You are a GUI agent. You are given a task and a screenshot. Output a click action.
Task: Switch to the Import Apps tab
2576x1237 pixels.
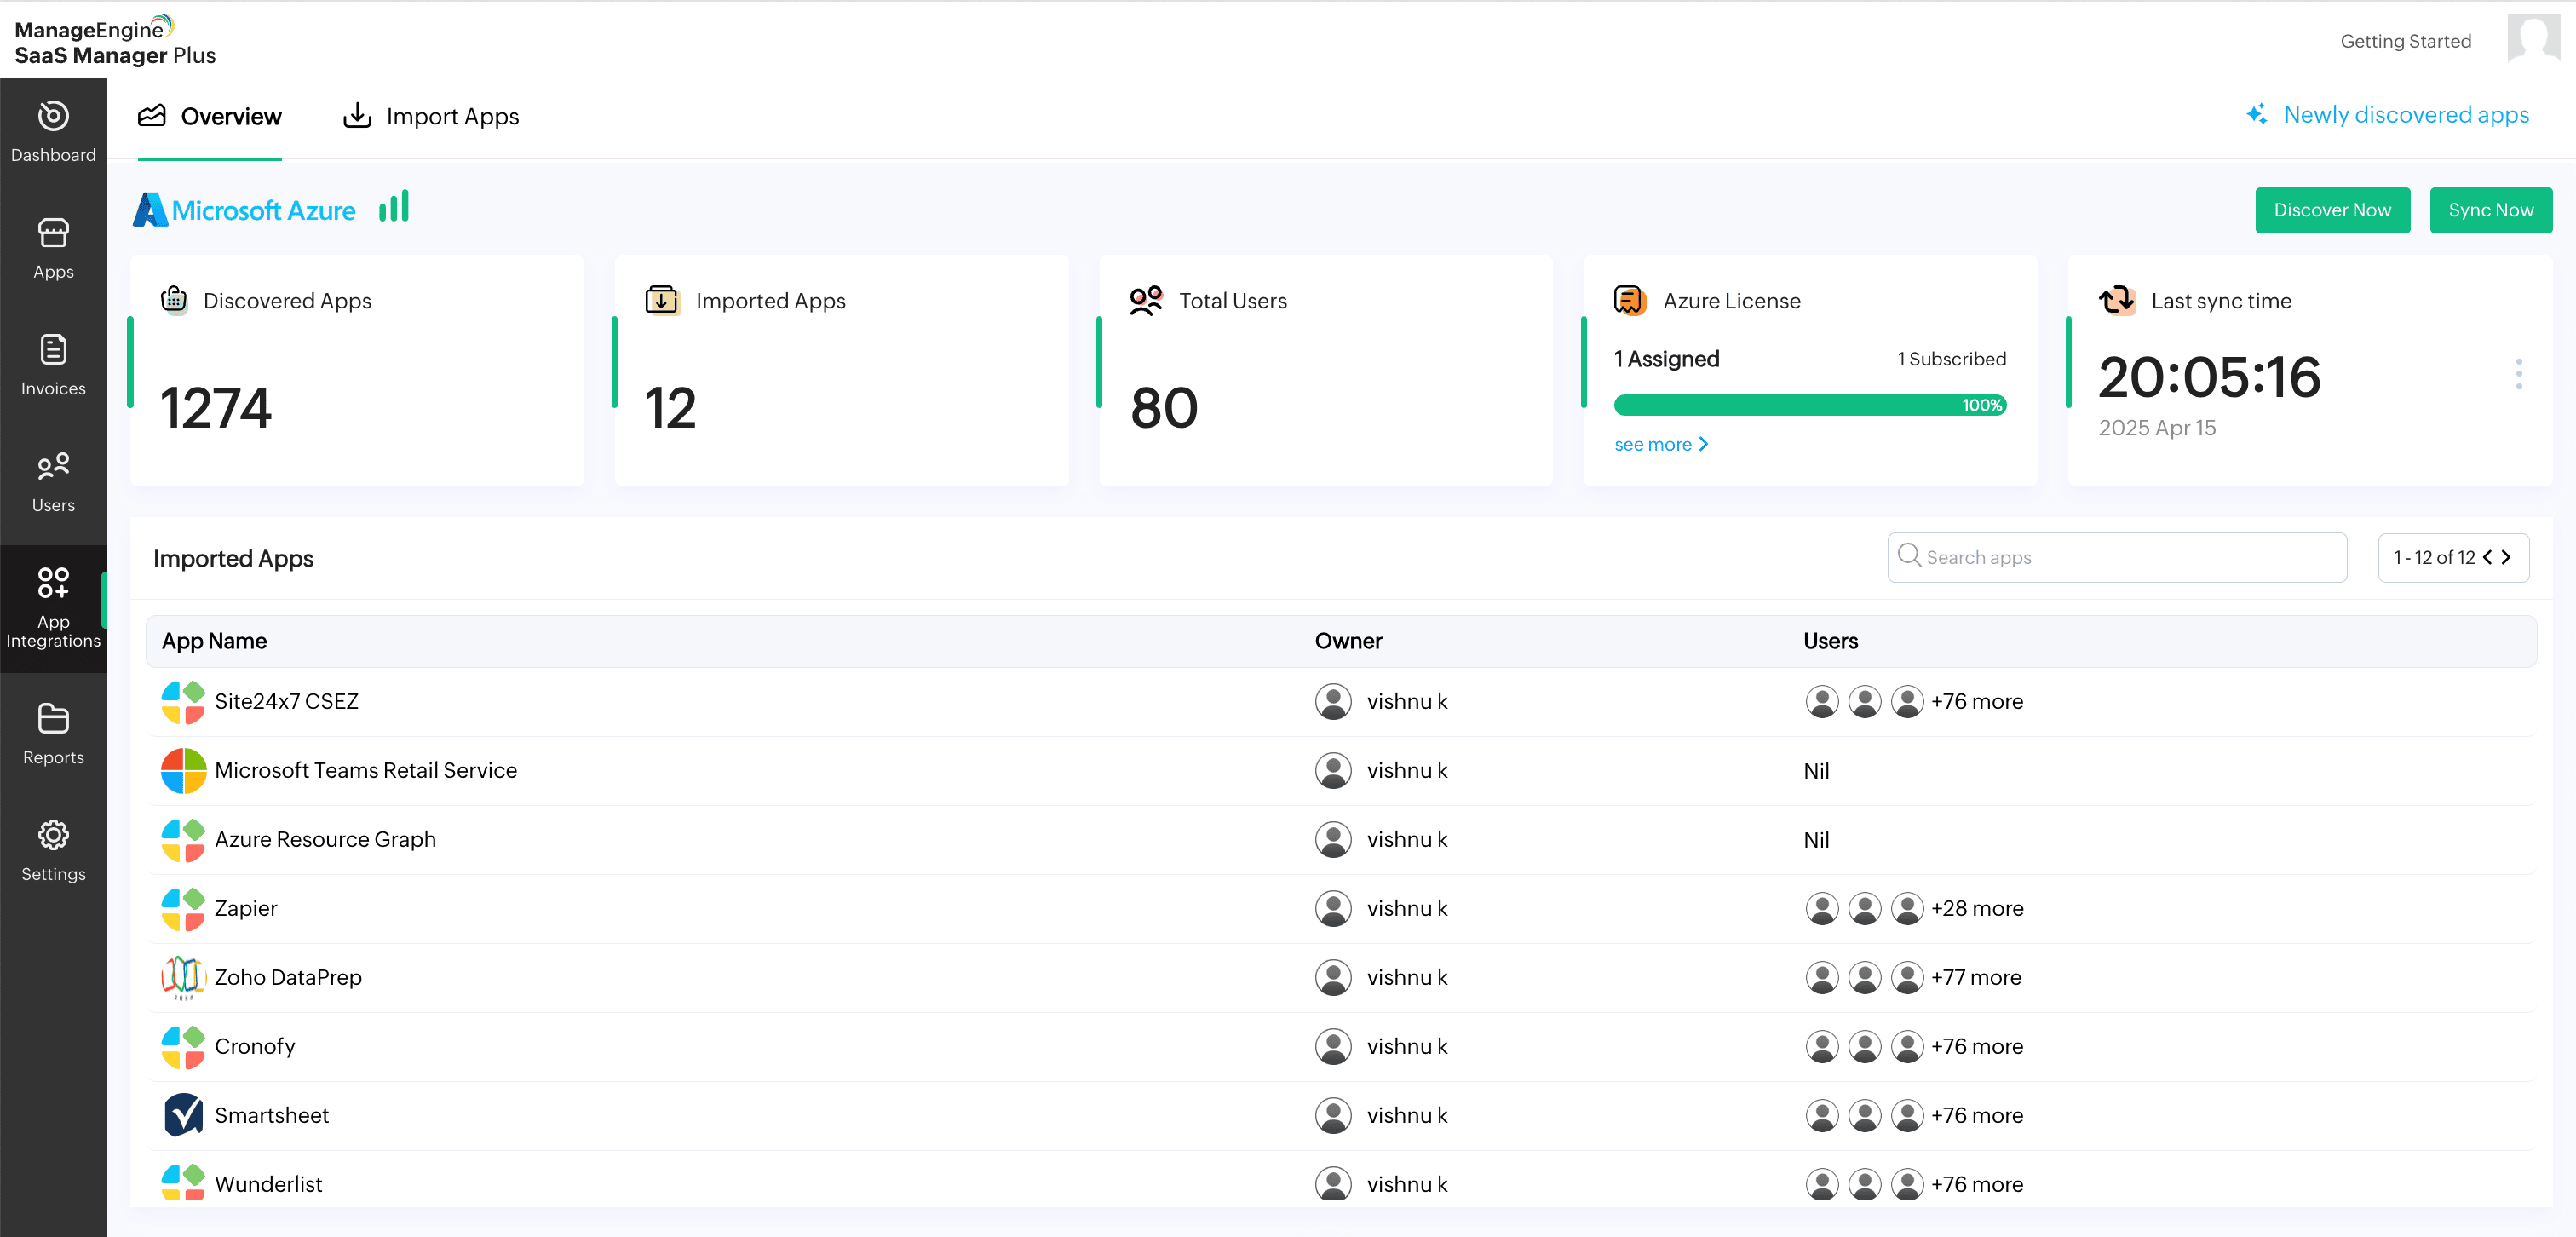pyautogui.click(x=431, y=116)
